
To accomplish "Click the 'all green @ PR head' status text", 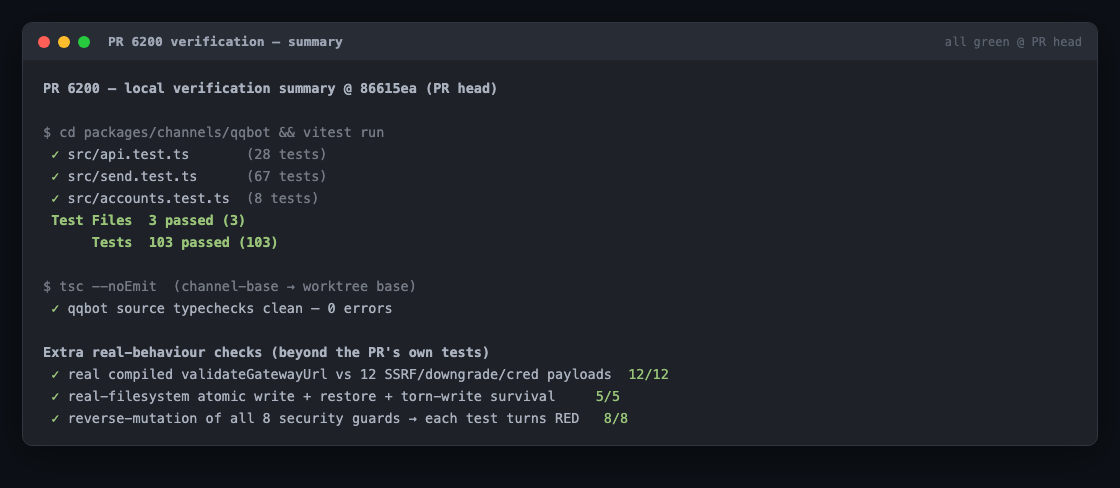I will tap(1013, 42).
